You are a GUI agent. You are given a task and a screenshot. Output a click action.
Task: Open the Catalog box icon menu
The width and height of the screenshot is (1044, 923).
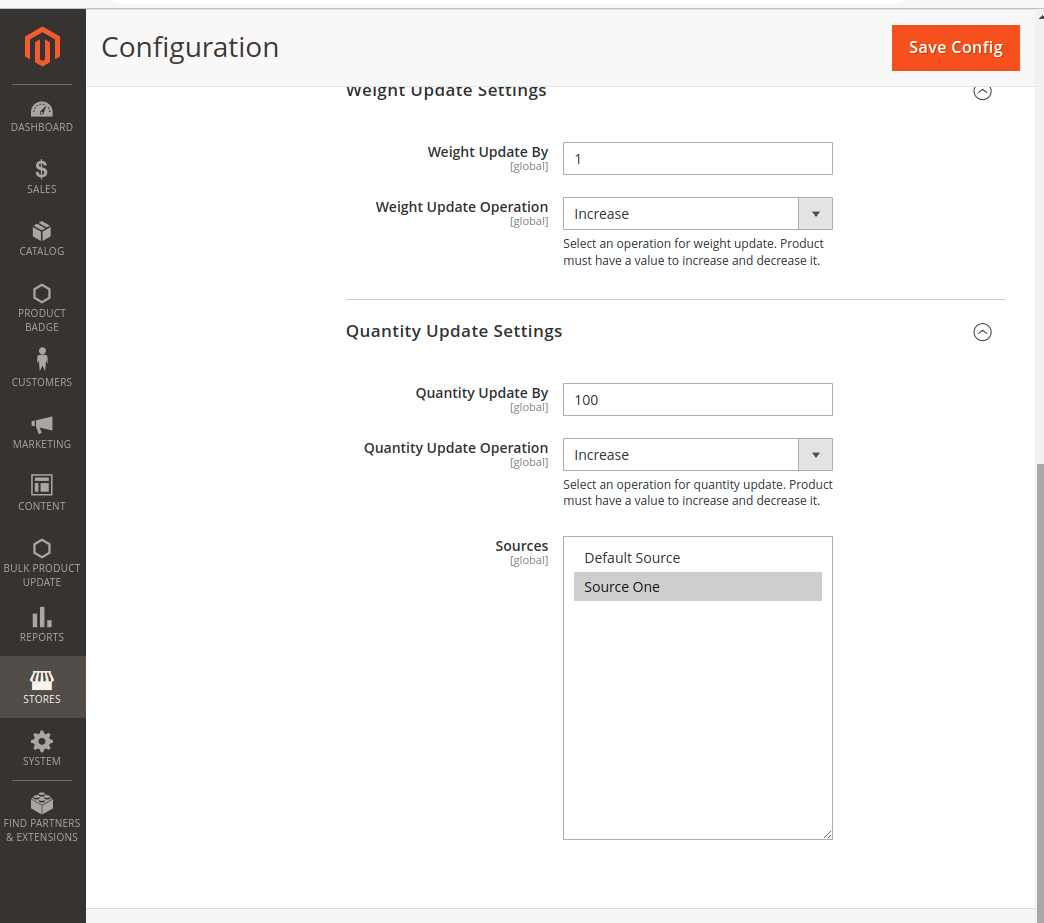point(42,239)
